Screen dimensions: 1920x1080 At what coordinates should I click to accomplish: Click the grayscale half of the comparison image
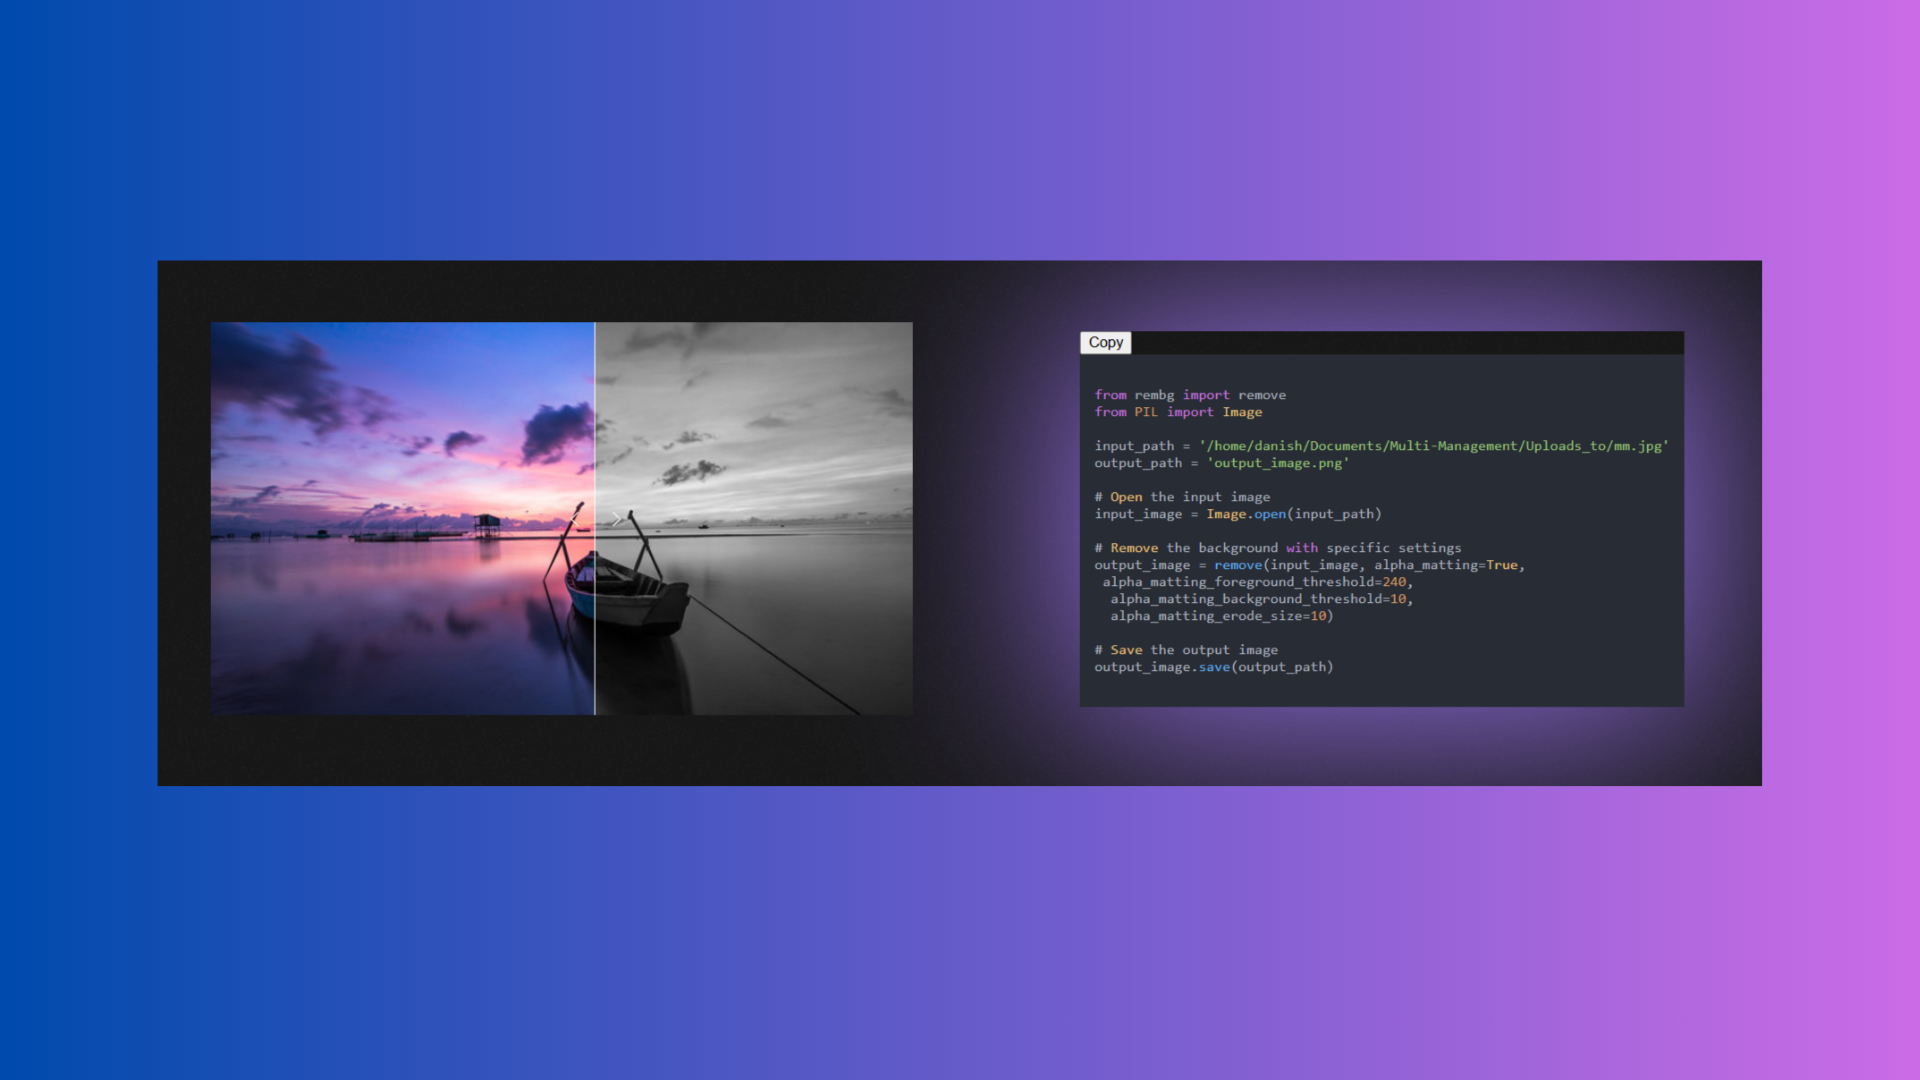tap(754, 518)
